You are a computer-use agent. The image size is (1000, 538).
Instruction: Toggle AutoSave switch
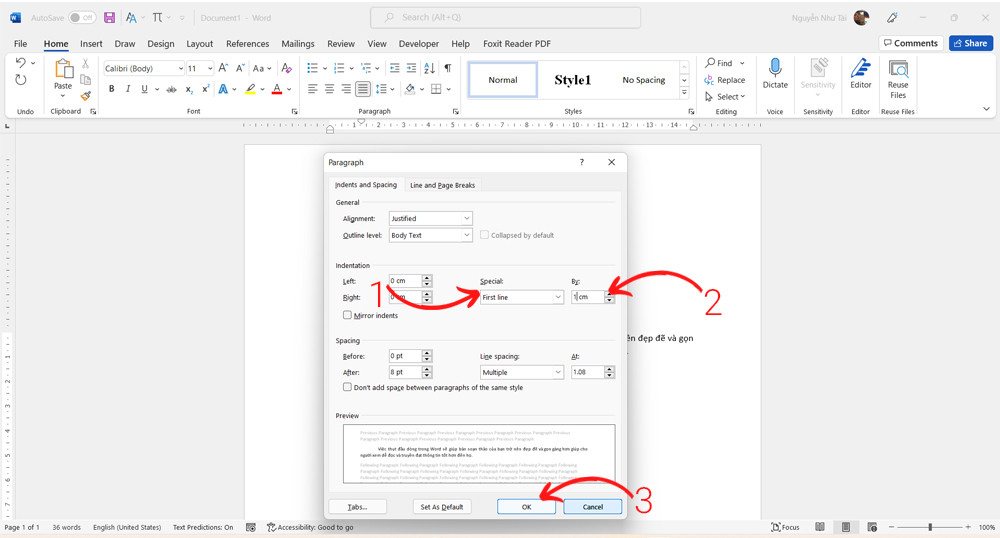pyautogui.click(x=82, y=18)
